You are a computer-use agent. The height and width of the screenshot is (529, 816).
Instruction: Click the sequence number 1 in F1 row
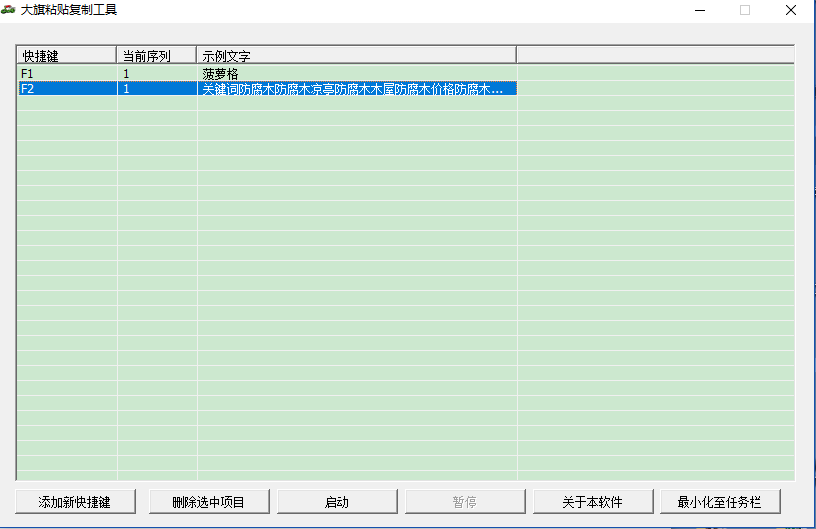(127, 74)
